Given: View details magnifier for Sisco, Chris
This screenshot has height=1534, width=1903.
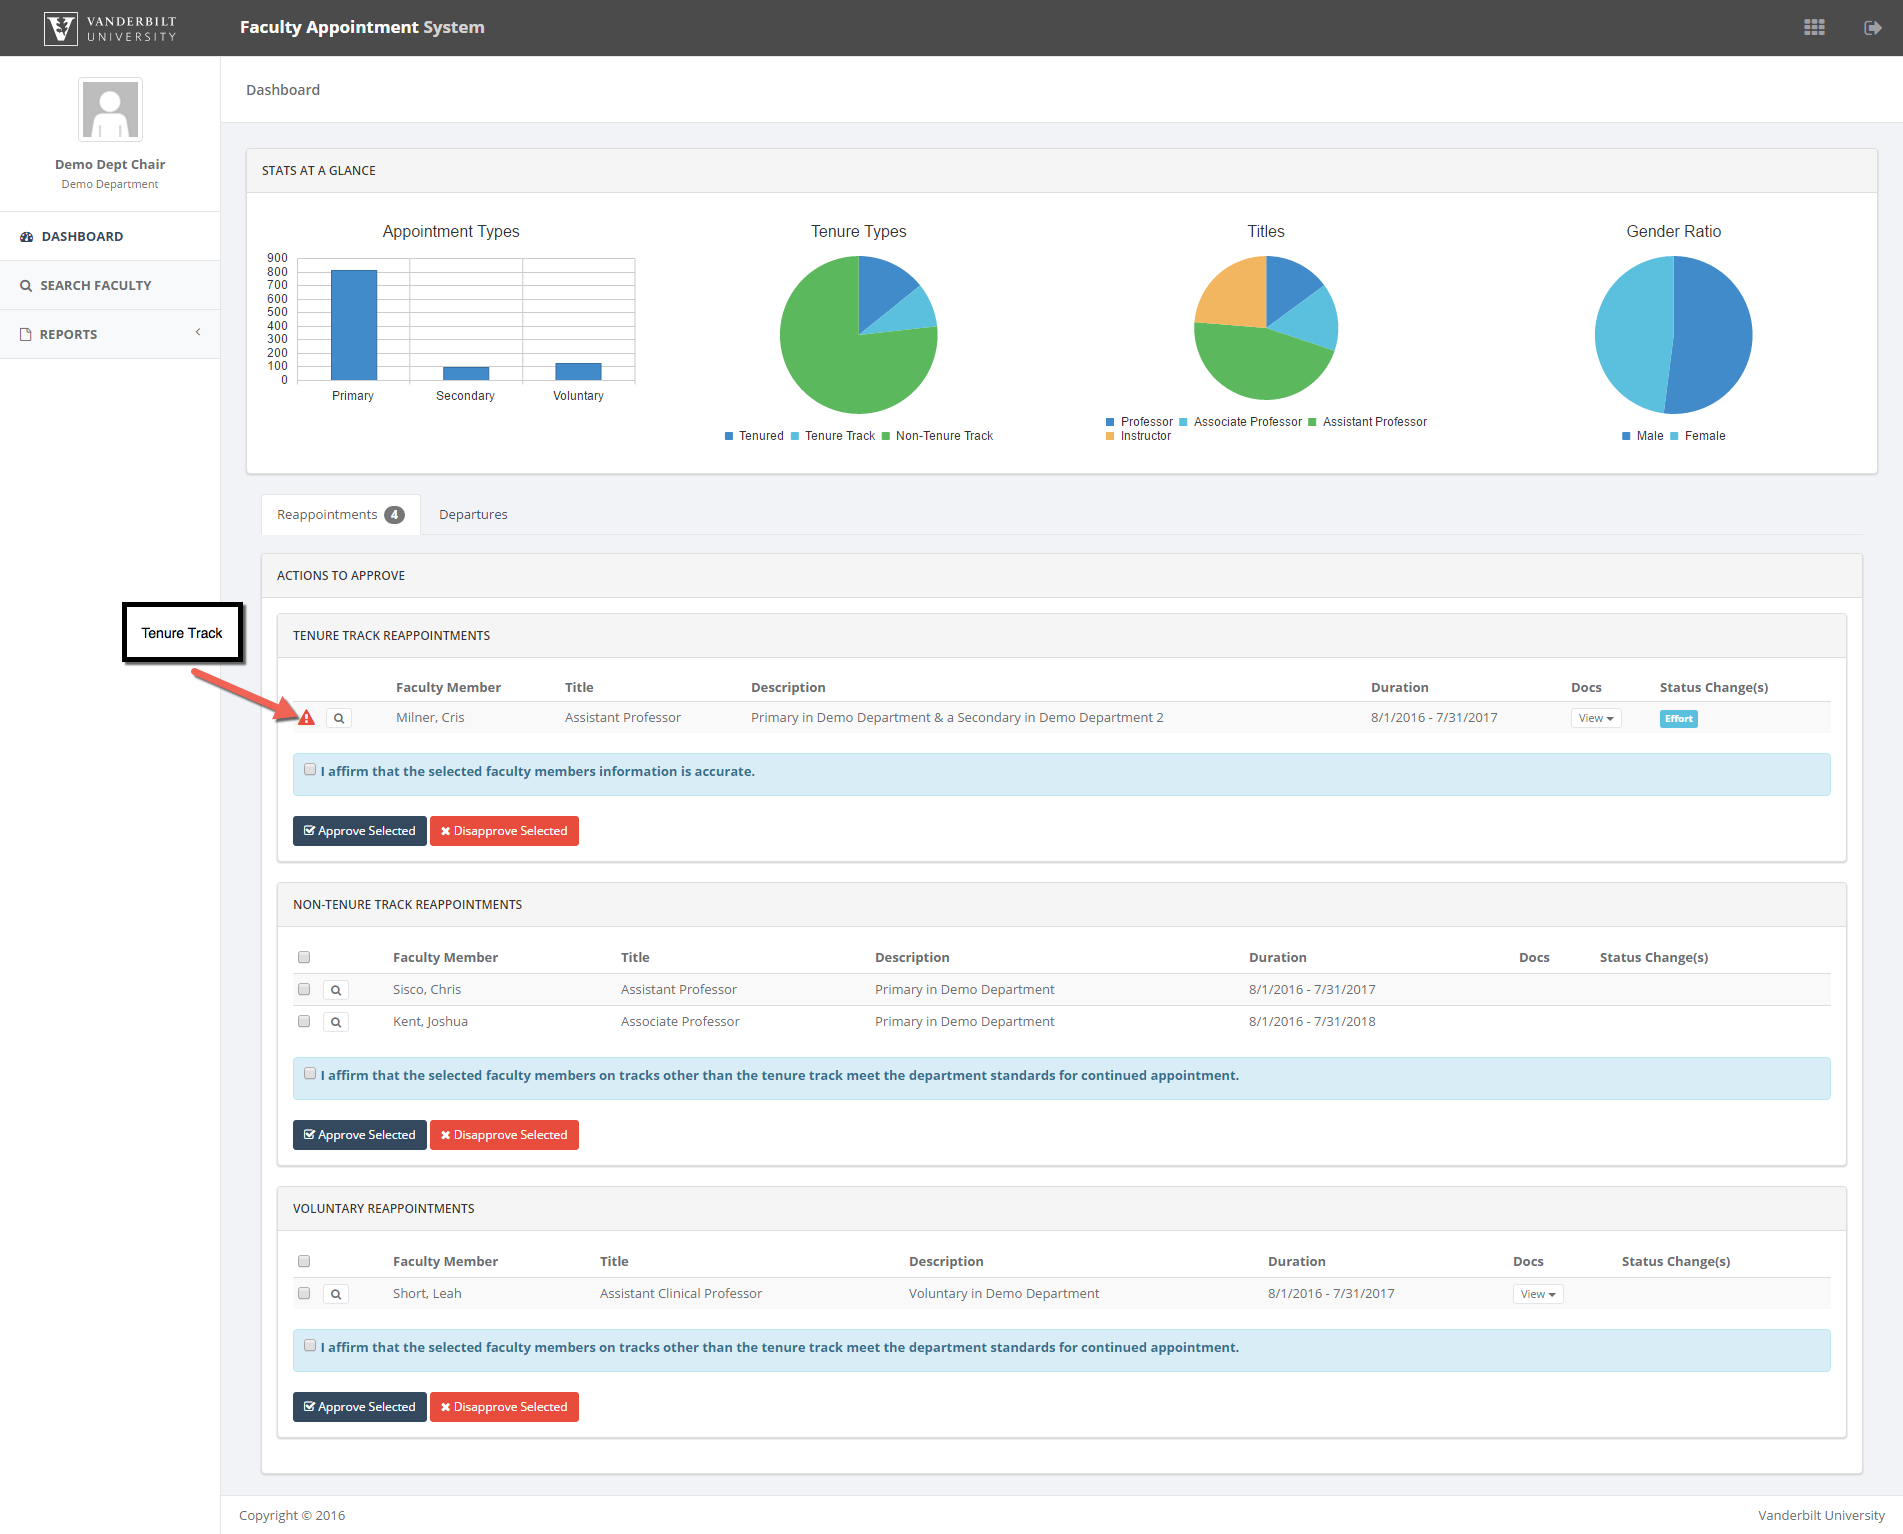Looking at the screenshot, I should (336, 990).
